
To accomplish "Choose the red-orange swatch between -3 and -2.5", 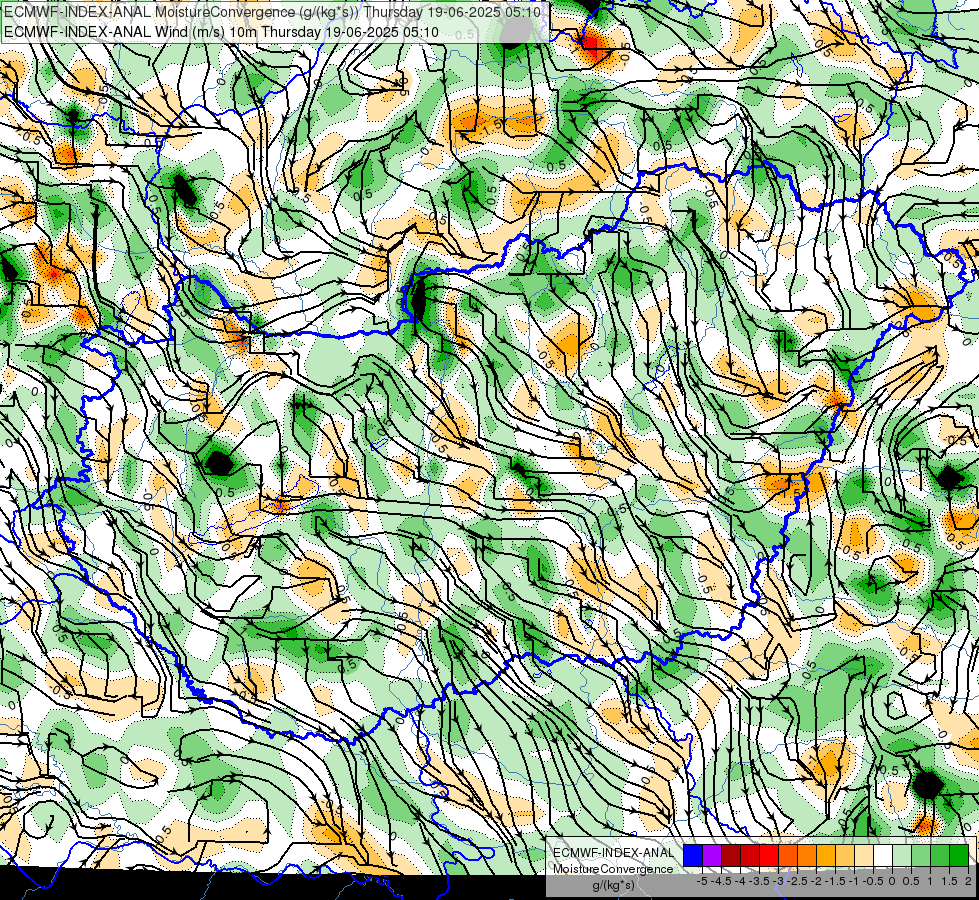I will tap(788, 856).
